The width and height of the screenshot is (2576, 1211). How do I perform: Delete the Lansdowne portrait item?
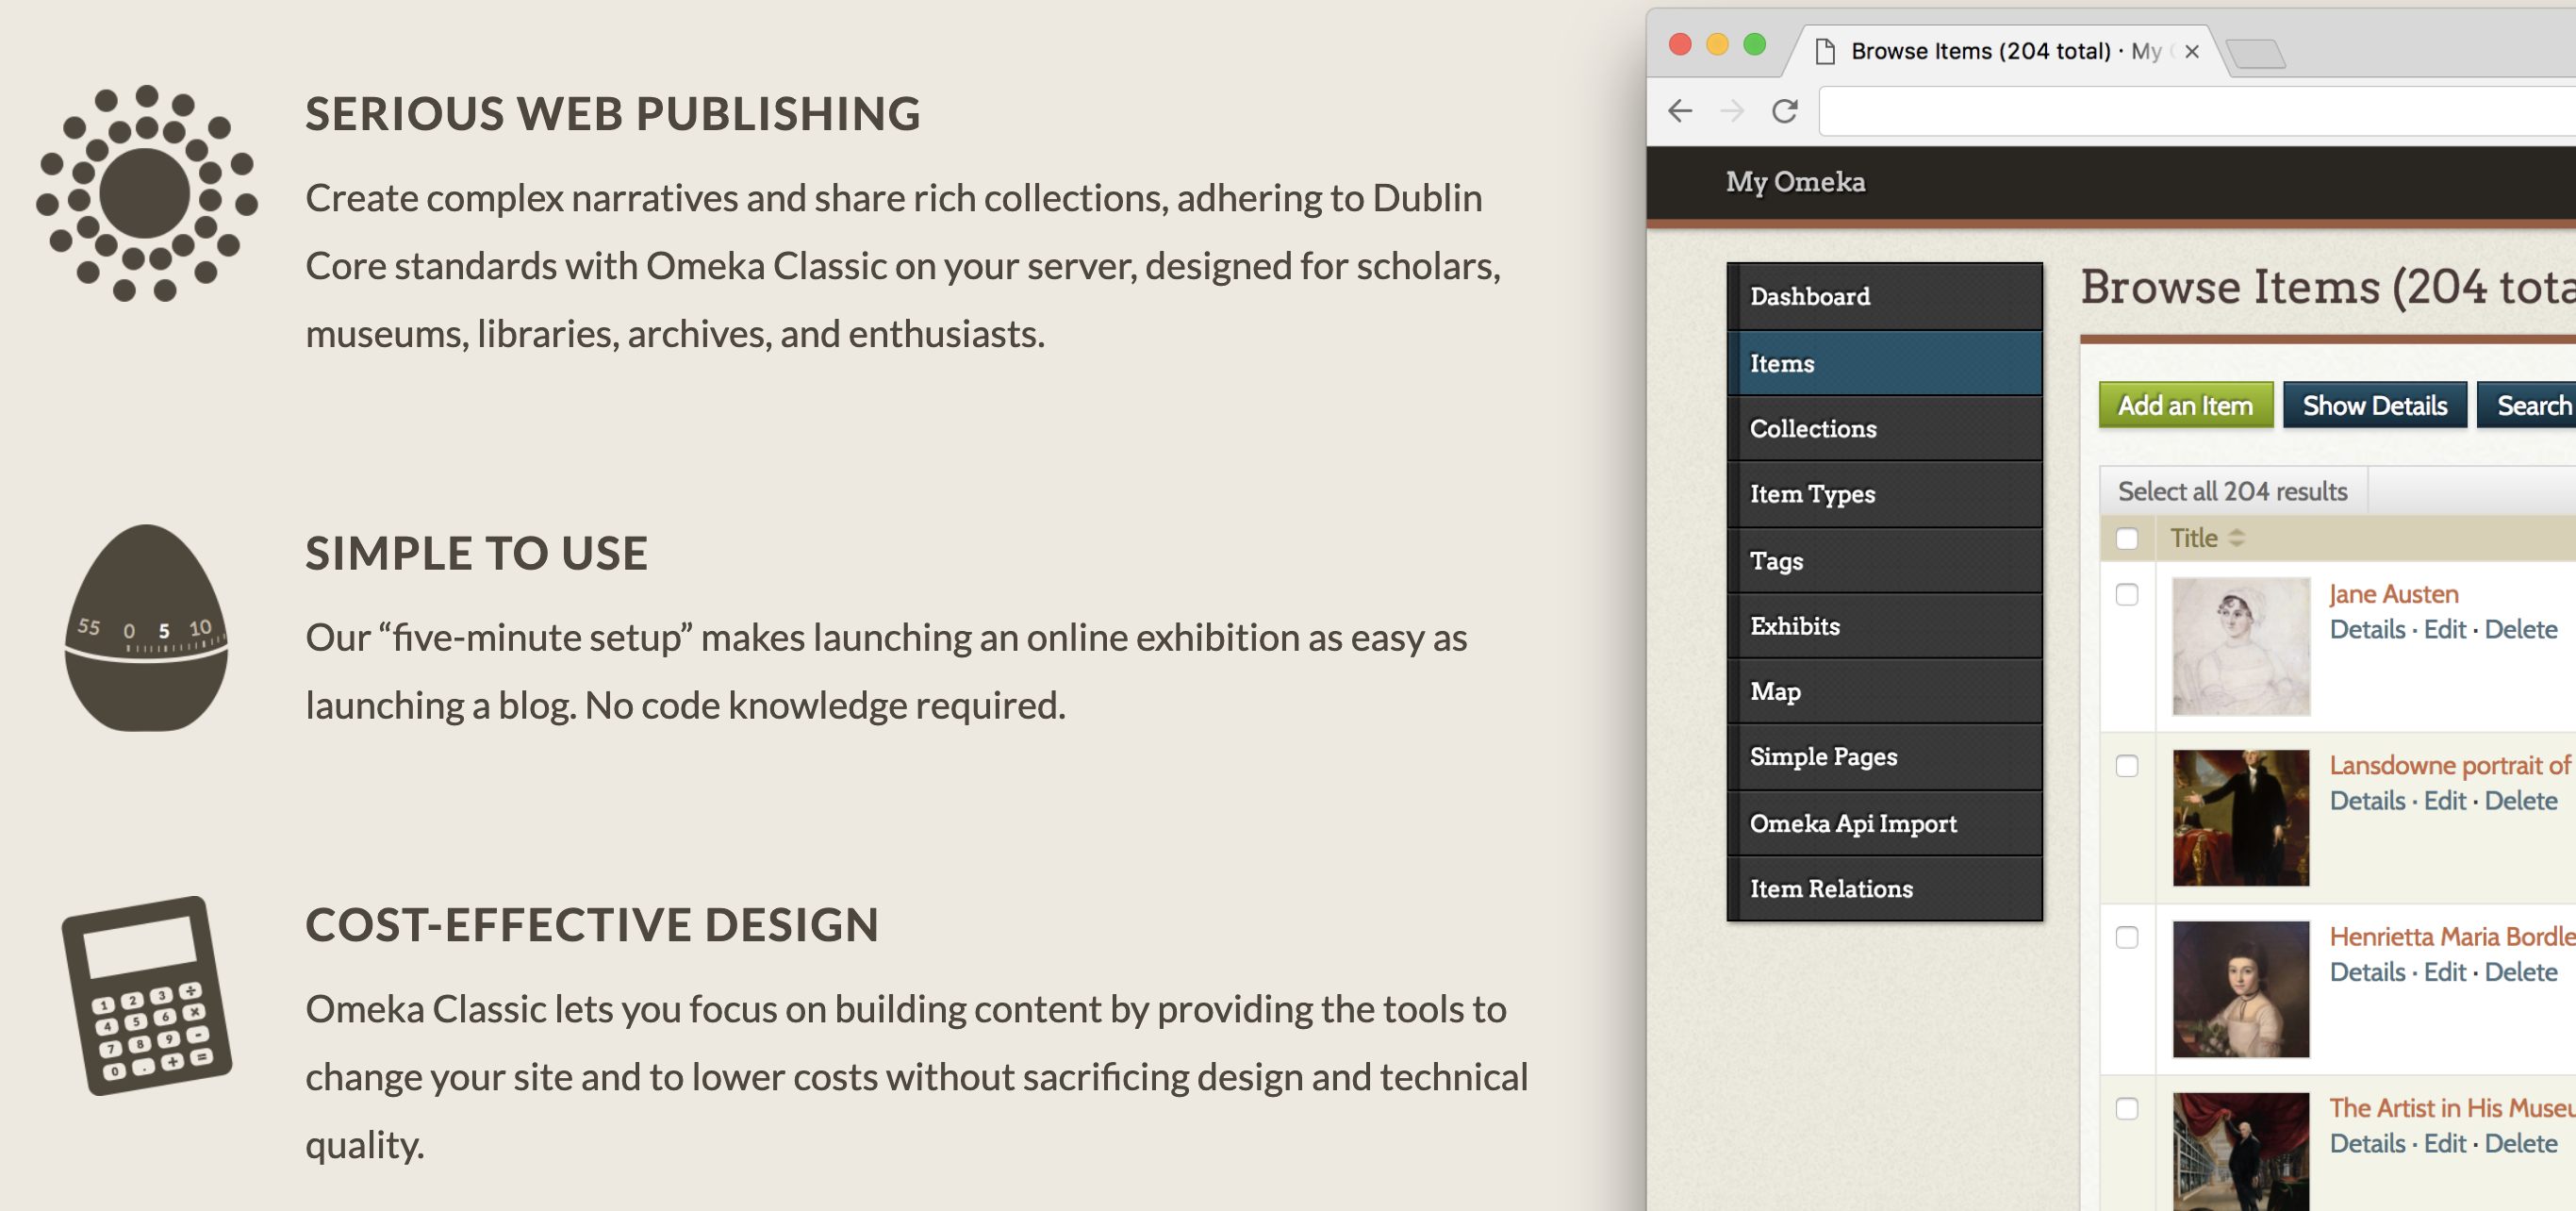coord(2520,801)
